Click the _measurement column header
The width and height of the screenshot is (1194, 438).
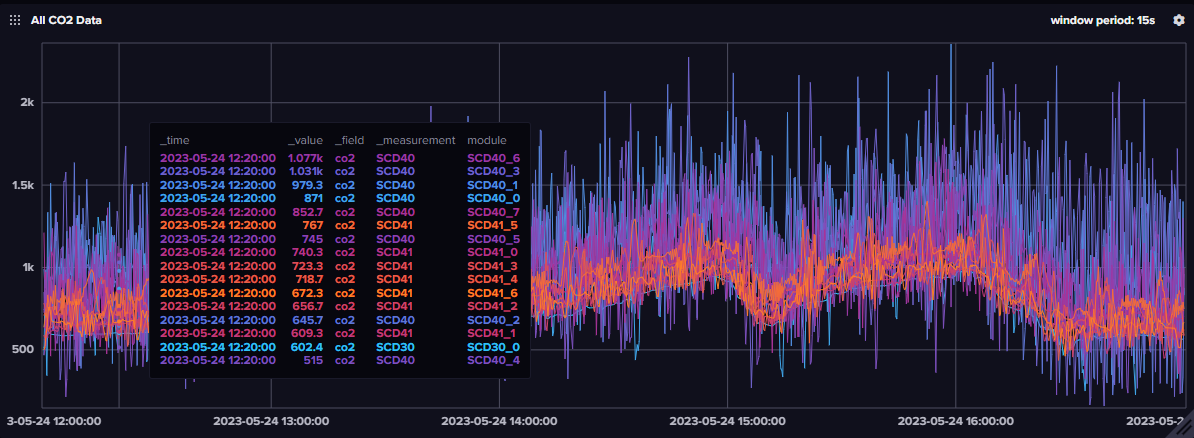click(x=415, y=140)
